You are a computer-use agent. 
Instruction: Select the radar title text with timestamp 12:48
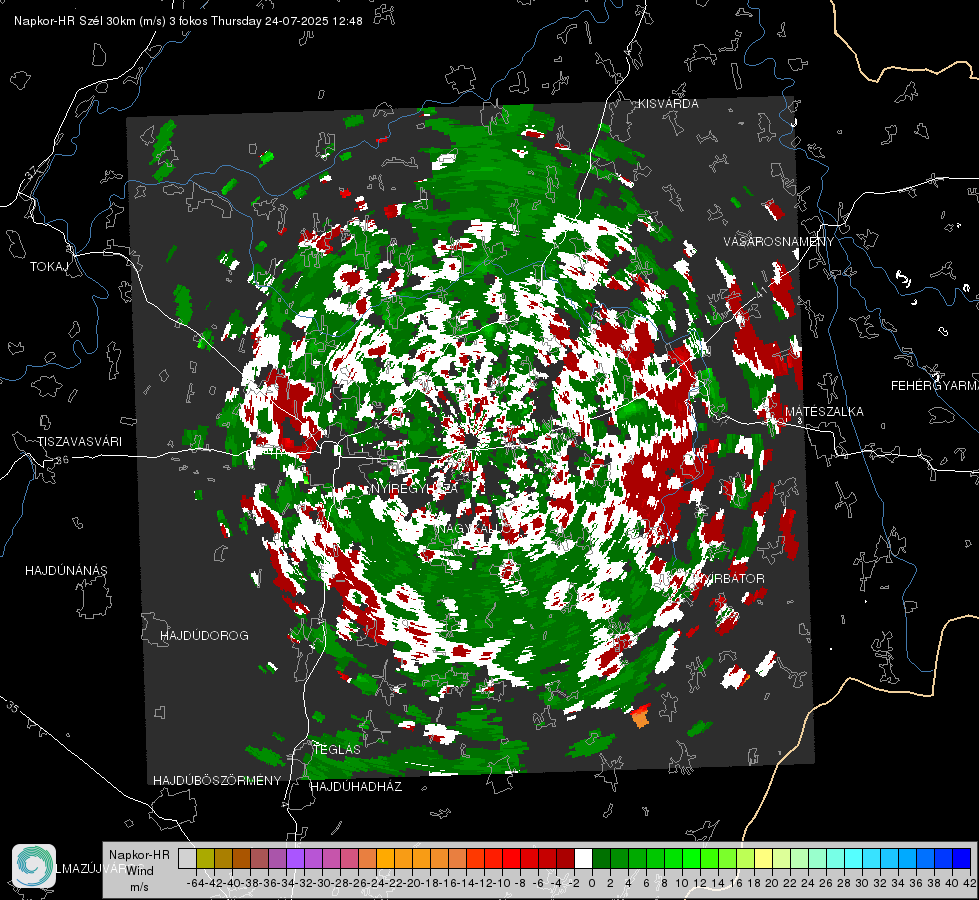188,21
